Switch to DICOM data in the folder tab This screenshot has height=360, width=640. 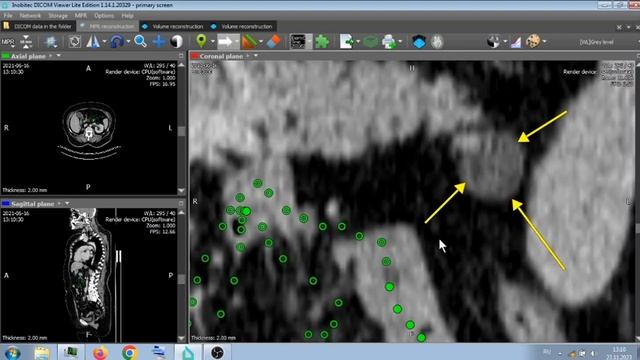coord(38,26)
